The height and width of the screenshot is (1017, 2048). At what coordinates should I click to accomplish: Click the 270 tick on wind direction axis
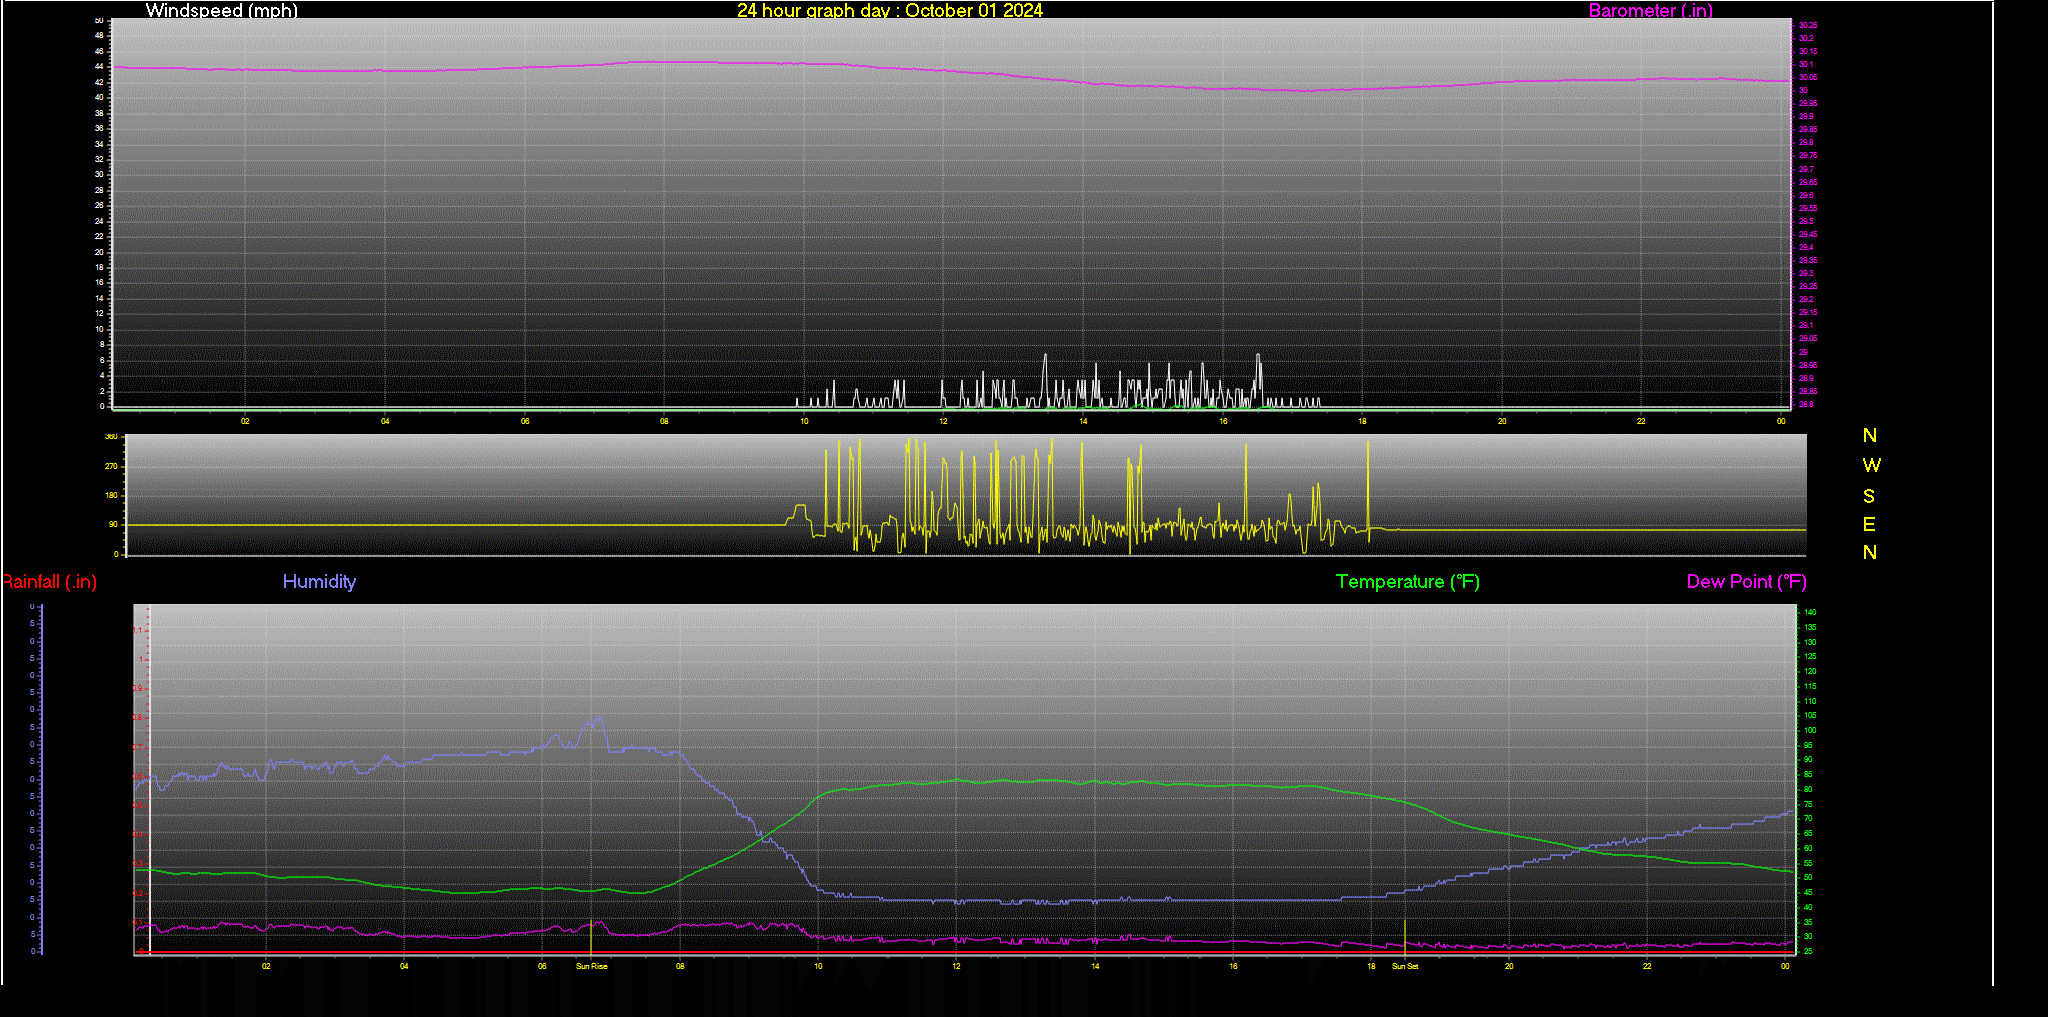(x=111, y=466)
